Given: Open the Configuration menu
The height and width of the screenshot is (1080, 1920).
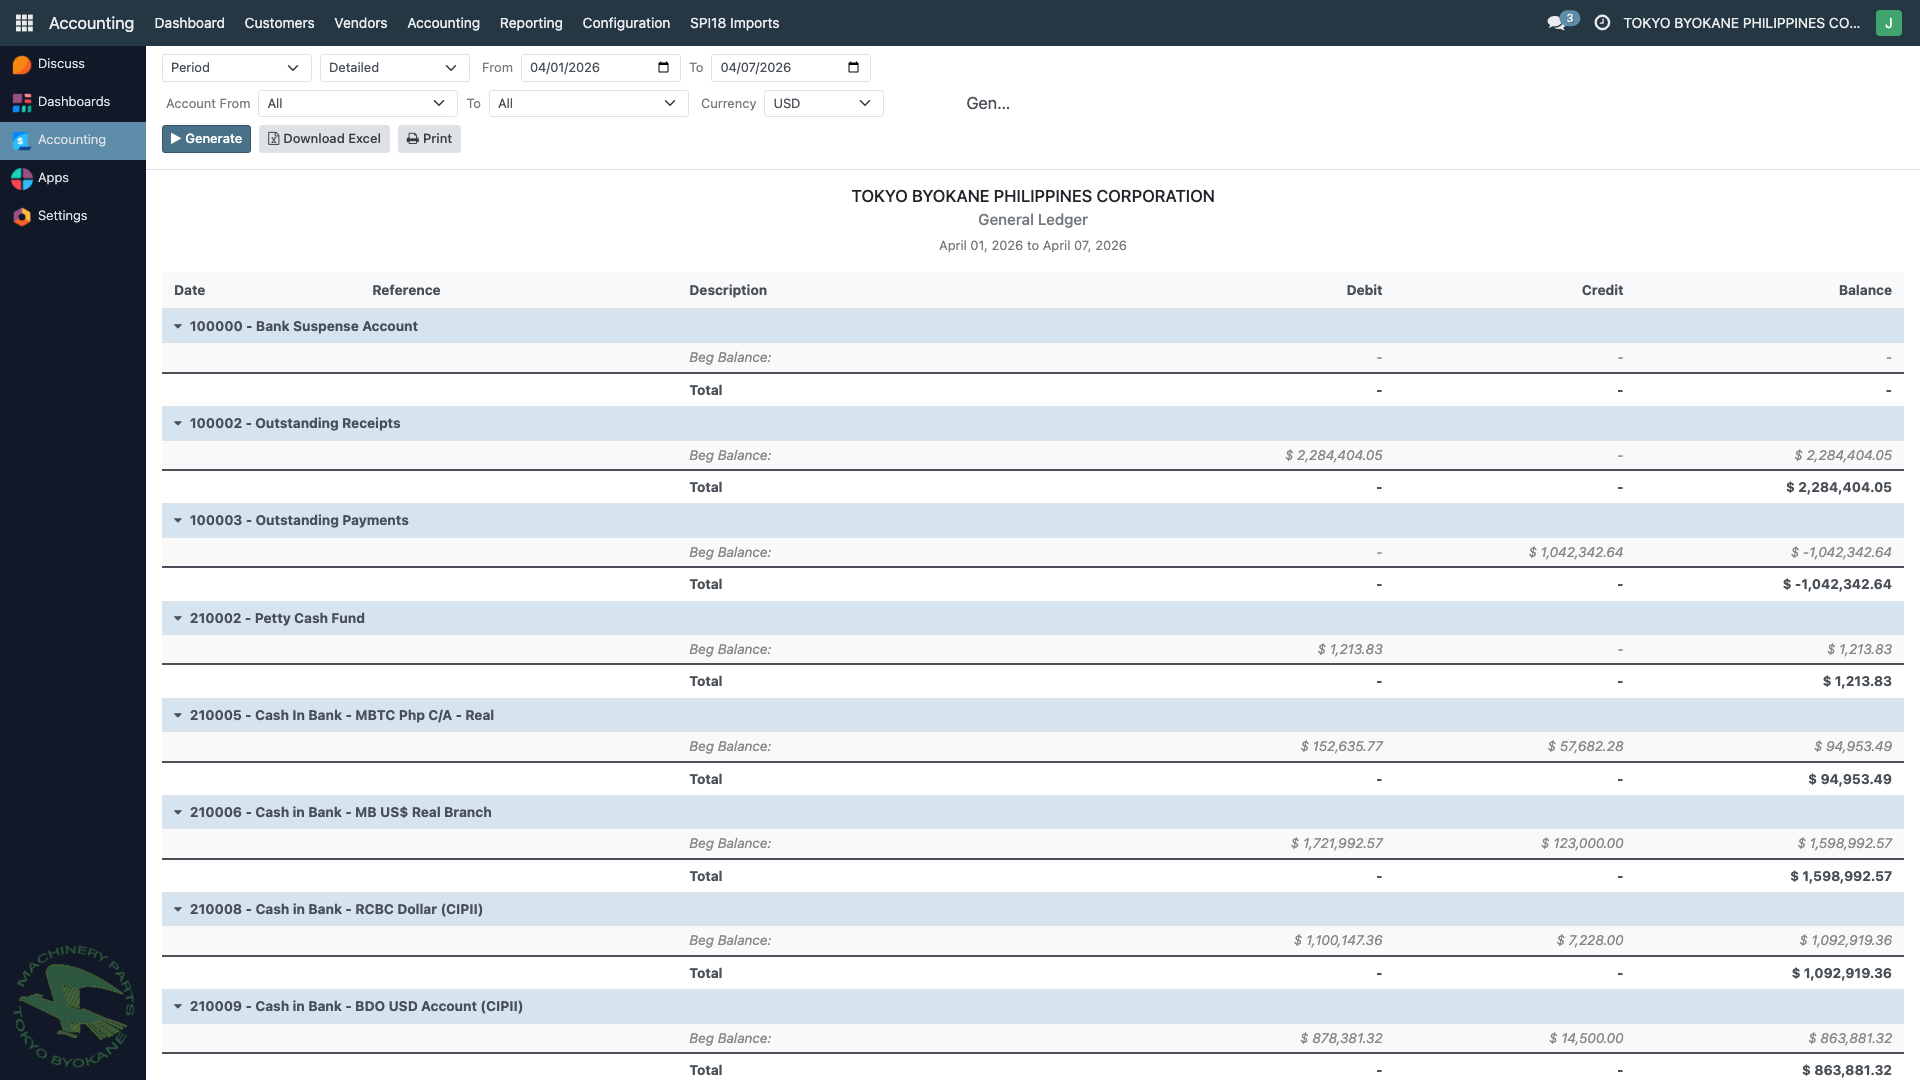Looking at the screenshot, I should click(626, 22).
